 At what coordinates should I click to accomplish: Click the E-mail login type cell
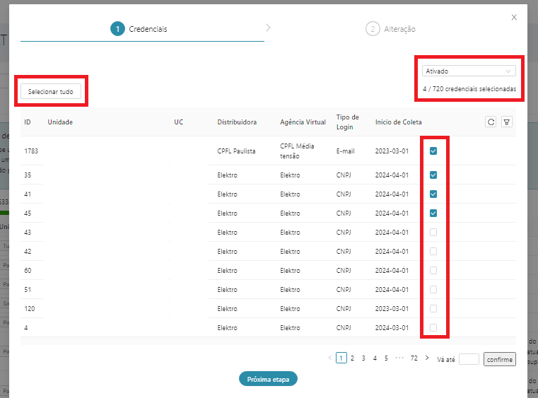coord(345,151)
